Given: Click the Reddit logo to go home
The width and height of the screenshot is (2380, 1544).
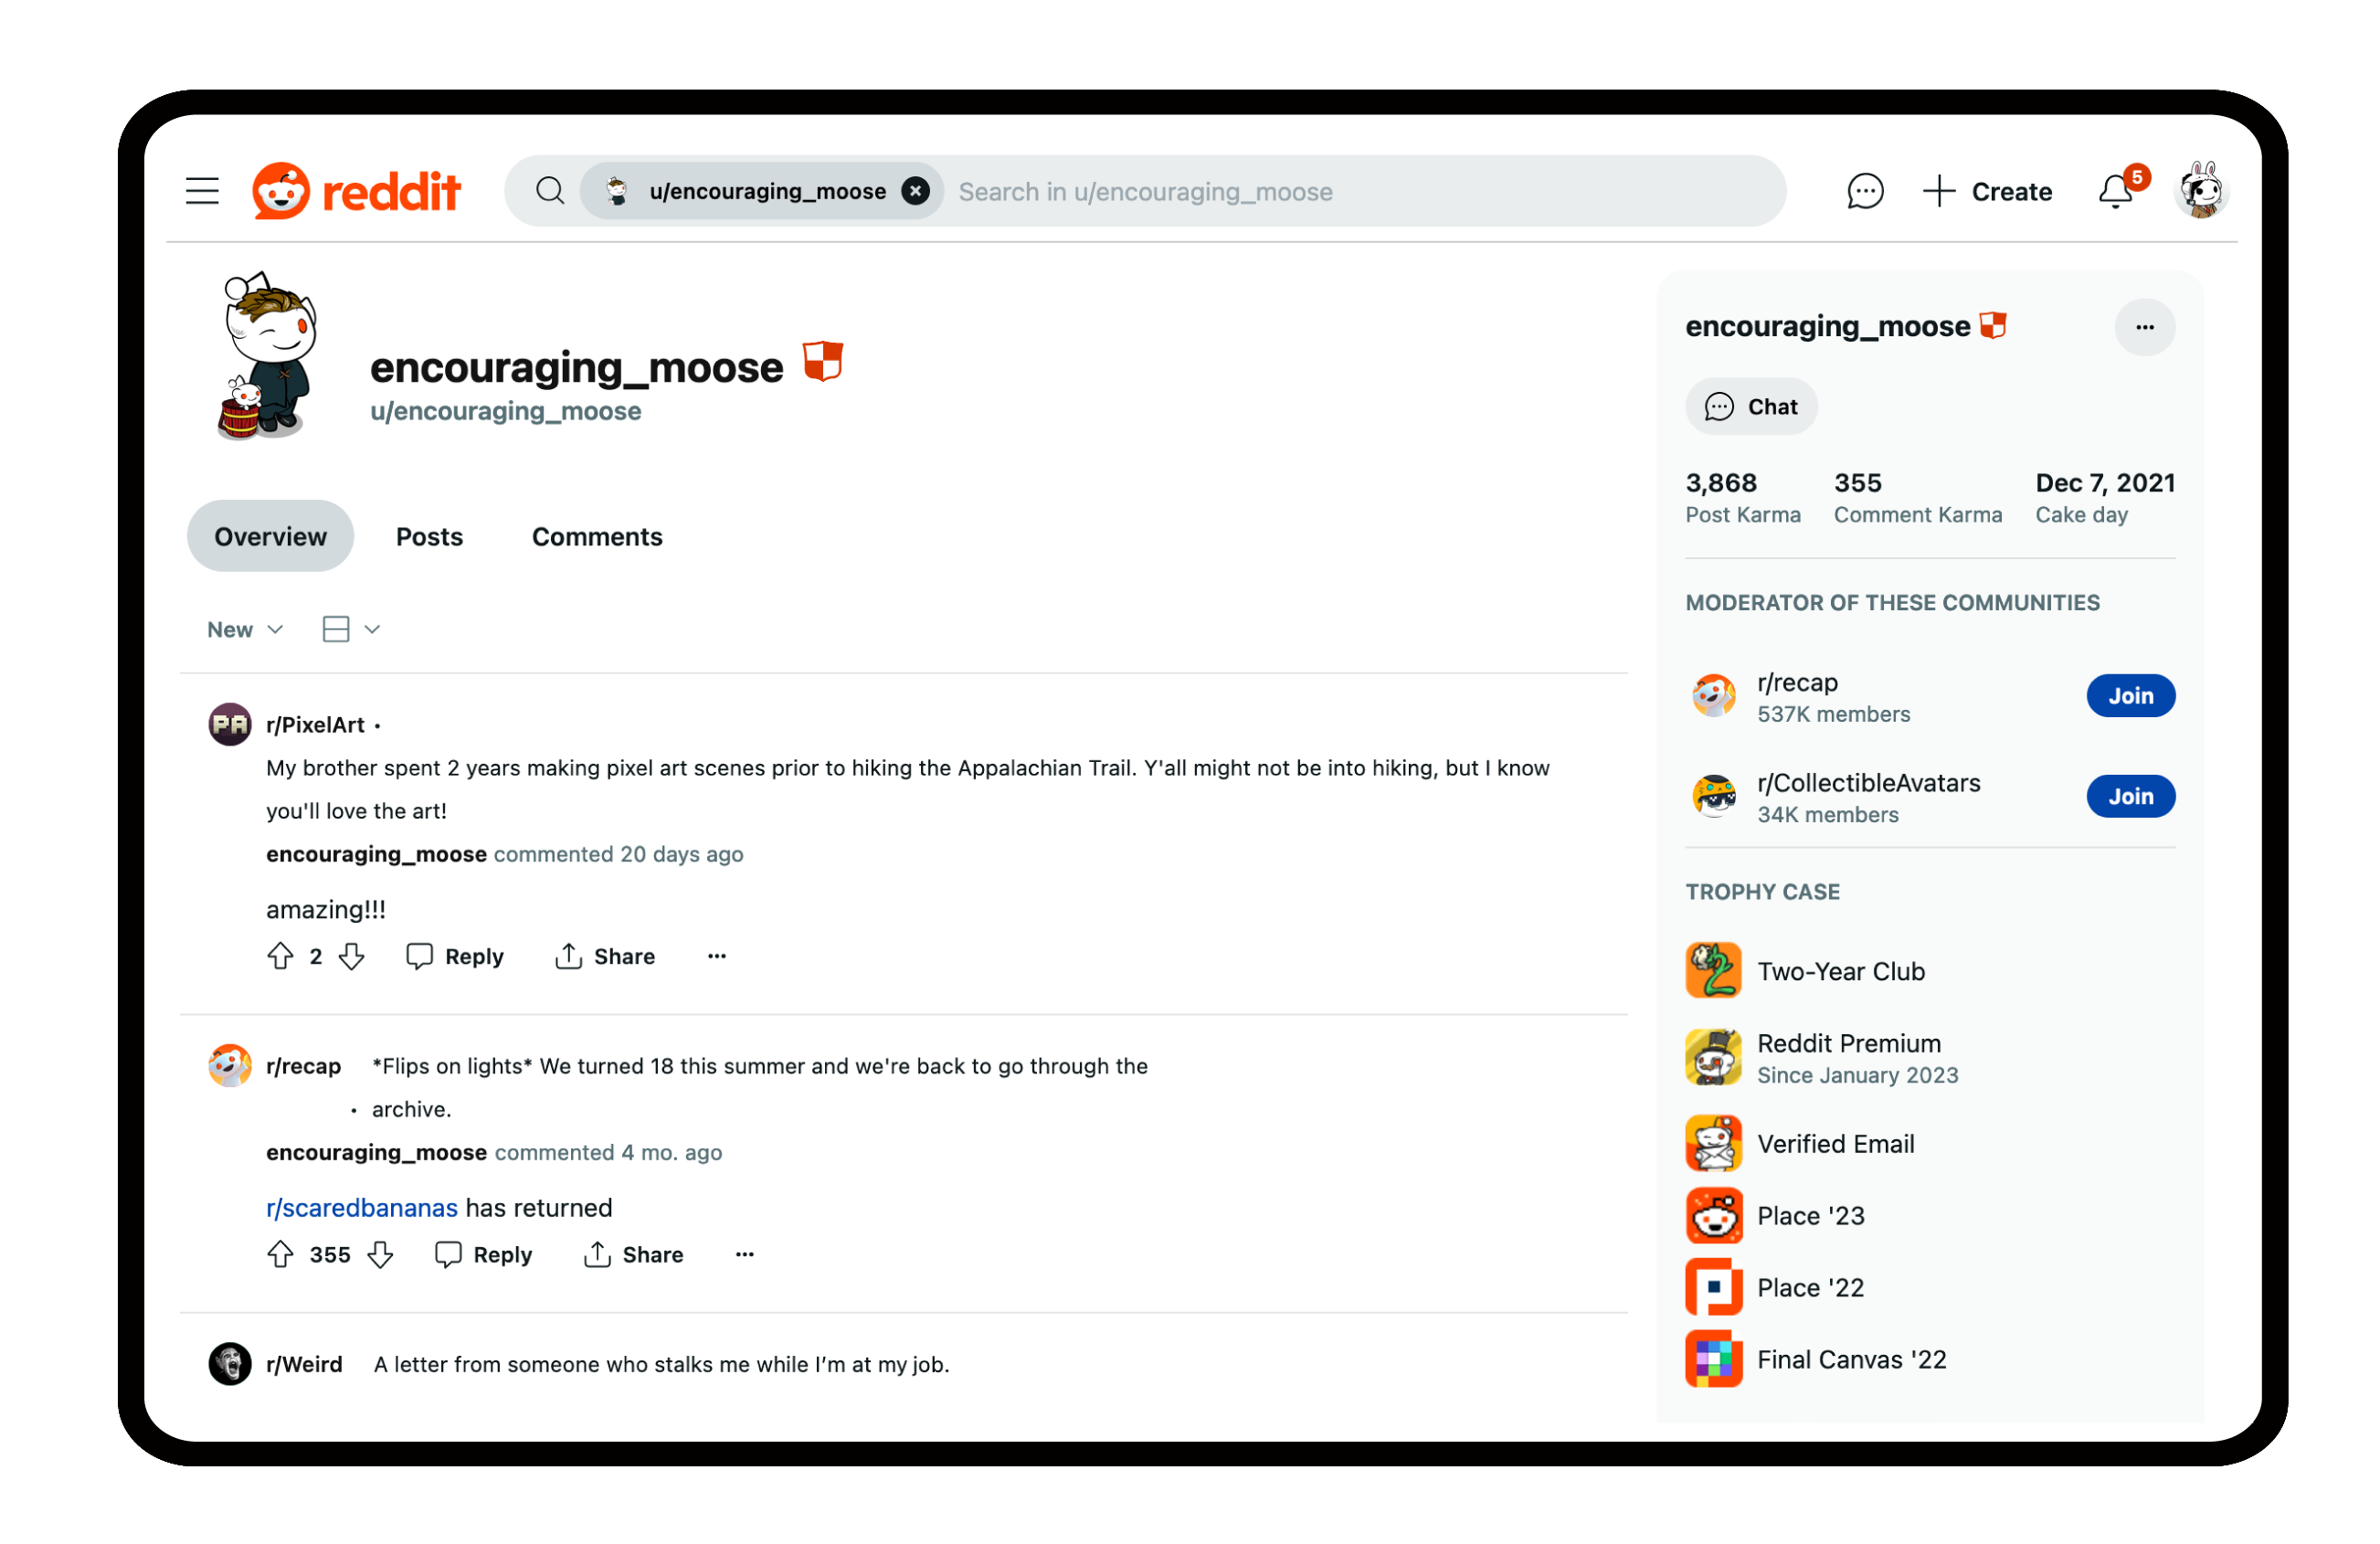Looking at the screenshot, I should pos(356,191).
